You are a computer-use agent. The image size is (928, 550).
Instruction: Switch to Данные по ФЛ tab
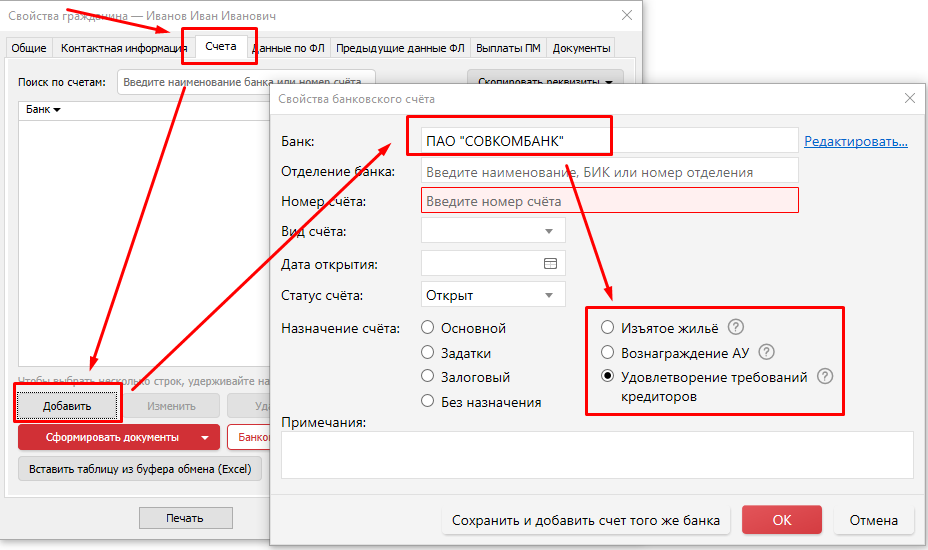pos(289,48)
